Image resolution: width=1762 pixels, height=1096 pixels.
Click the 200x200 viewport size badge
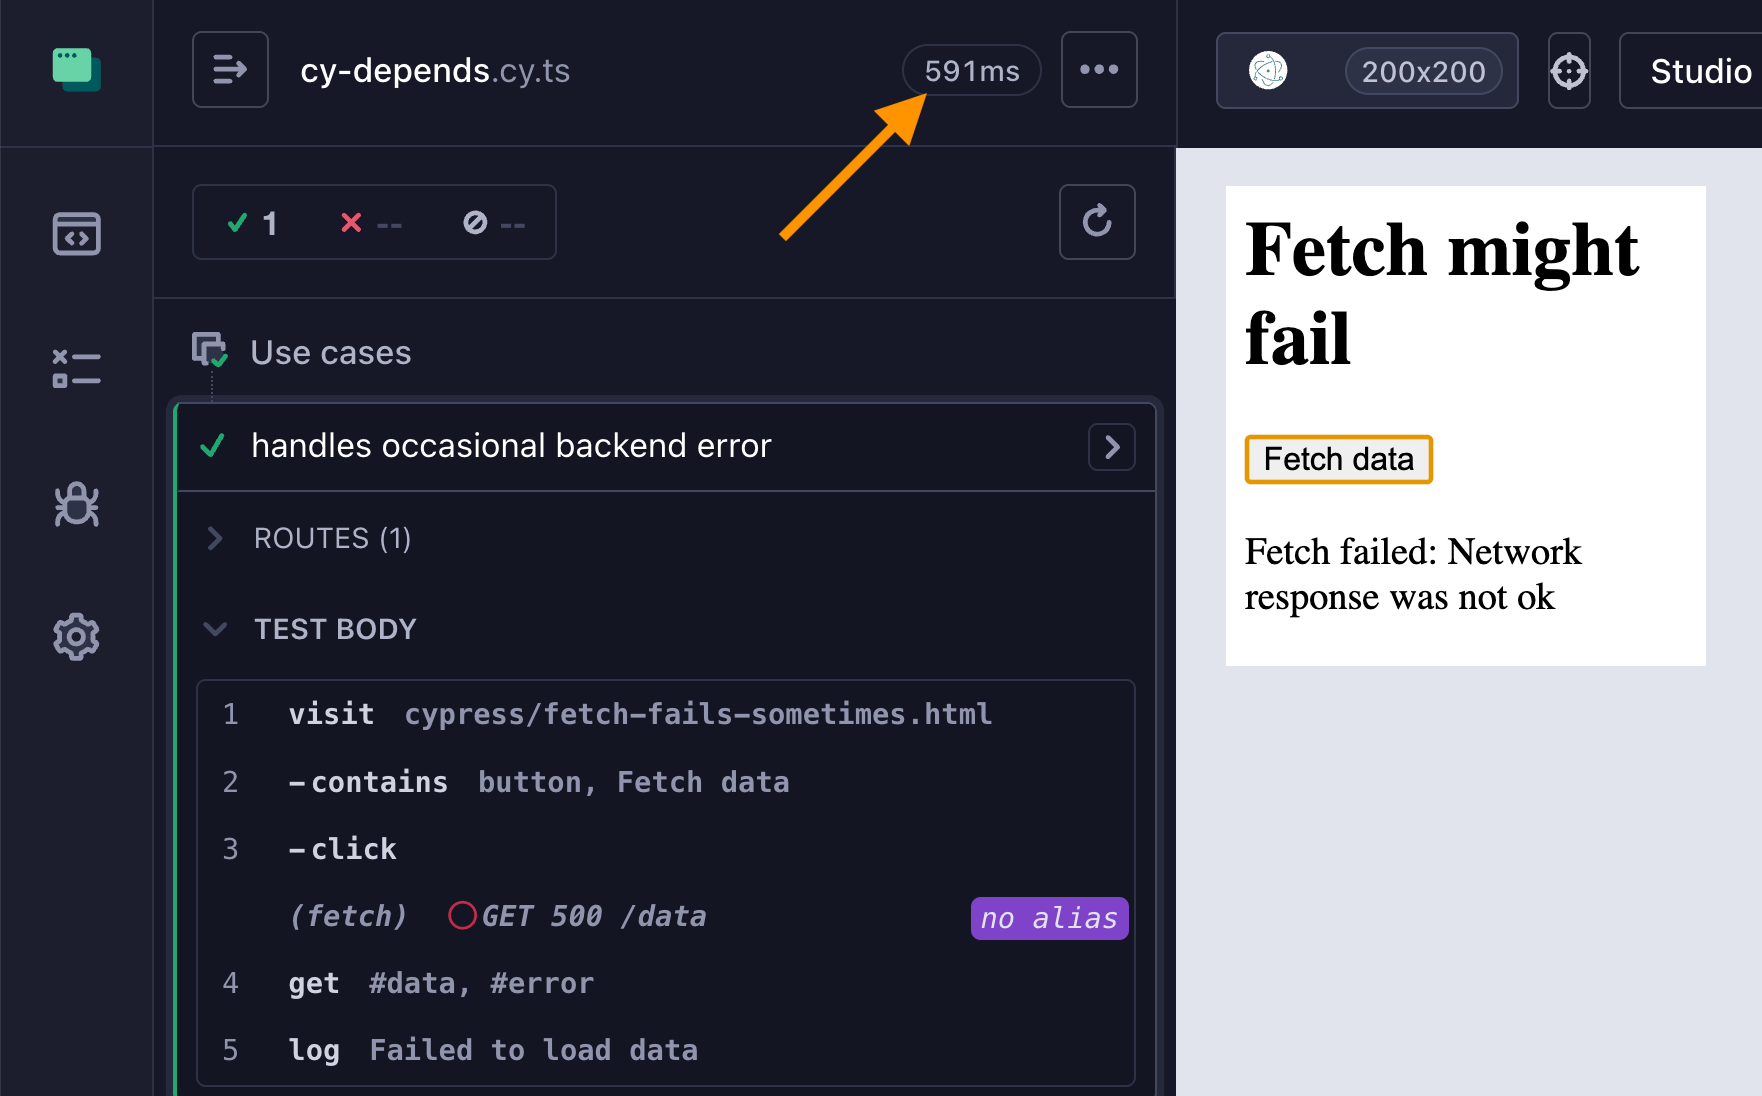[1424, 72]
